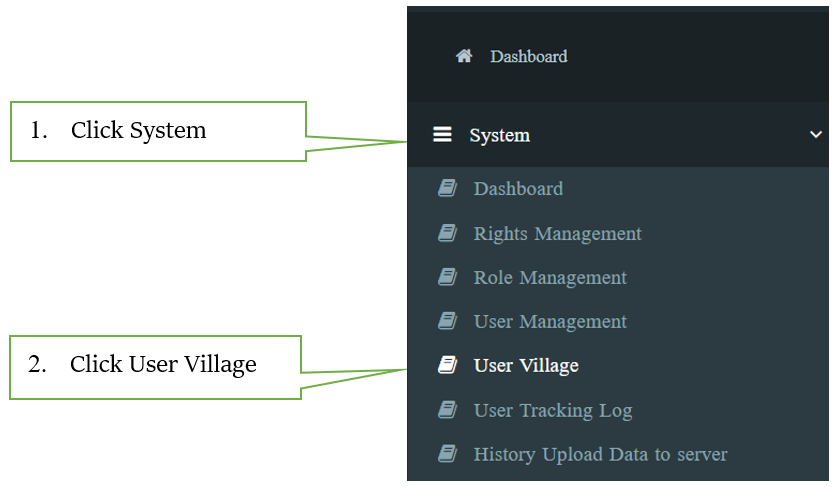The image size is (837, 487).
Task: Collapse System menu with chevron arrow
Action: pyautogui.click(x=816, y=134)
